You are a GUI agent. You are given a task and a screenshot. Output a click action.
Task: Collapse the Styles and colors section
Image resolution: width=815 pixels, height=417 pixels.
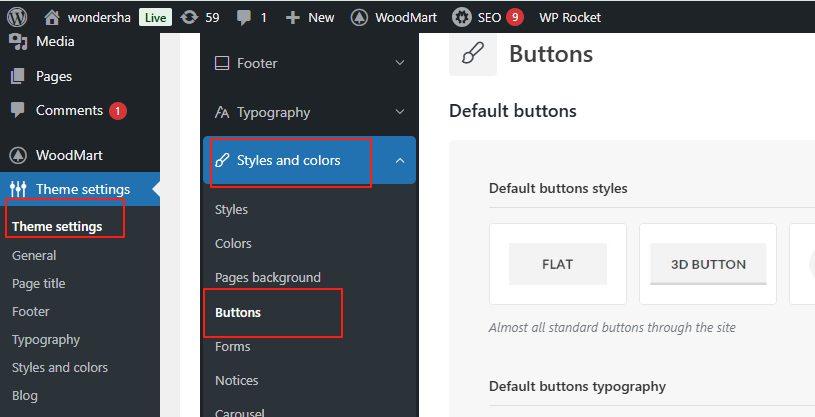400,160
